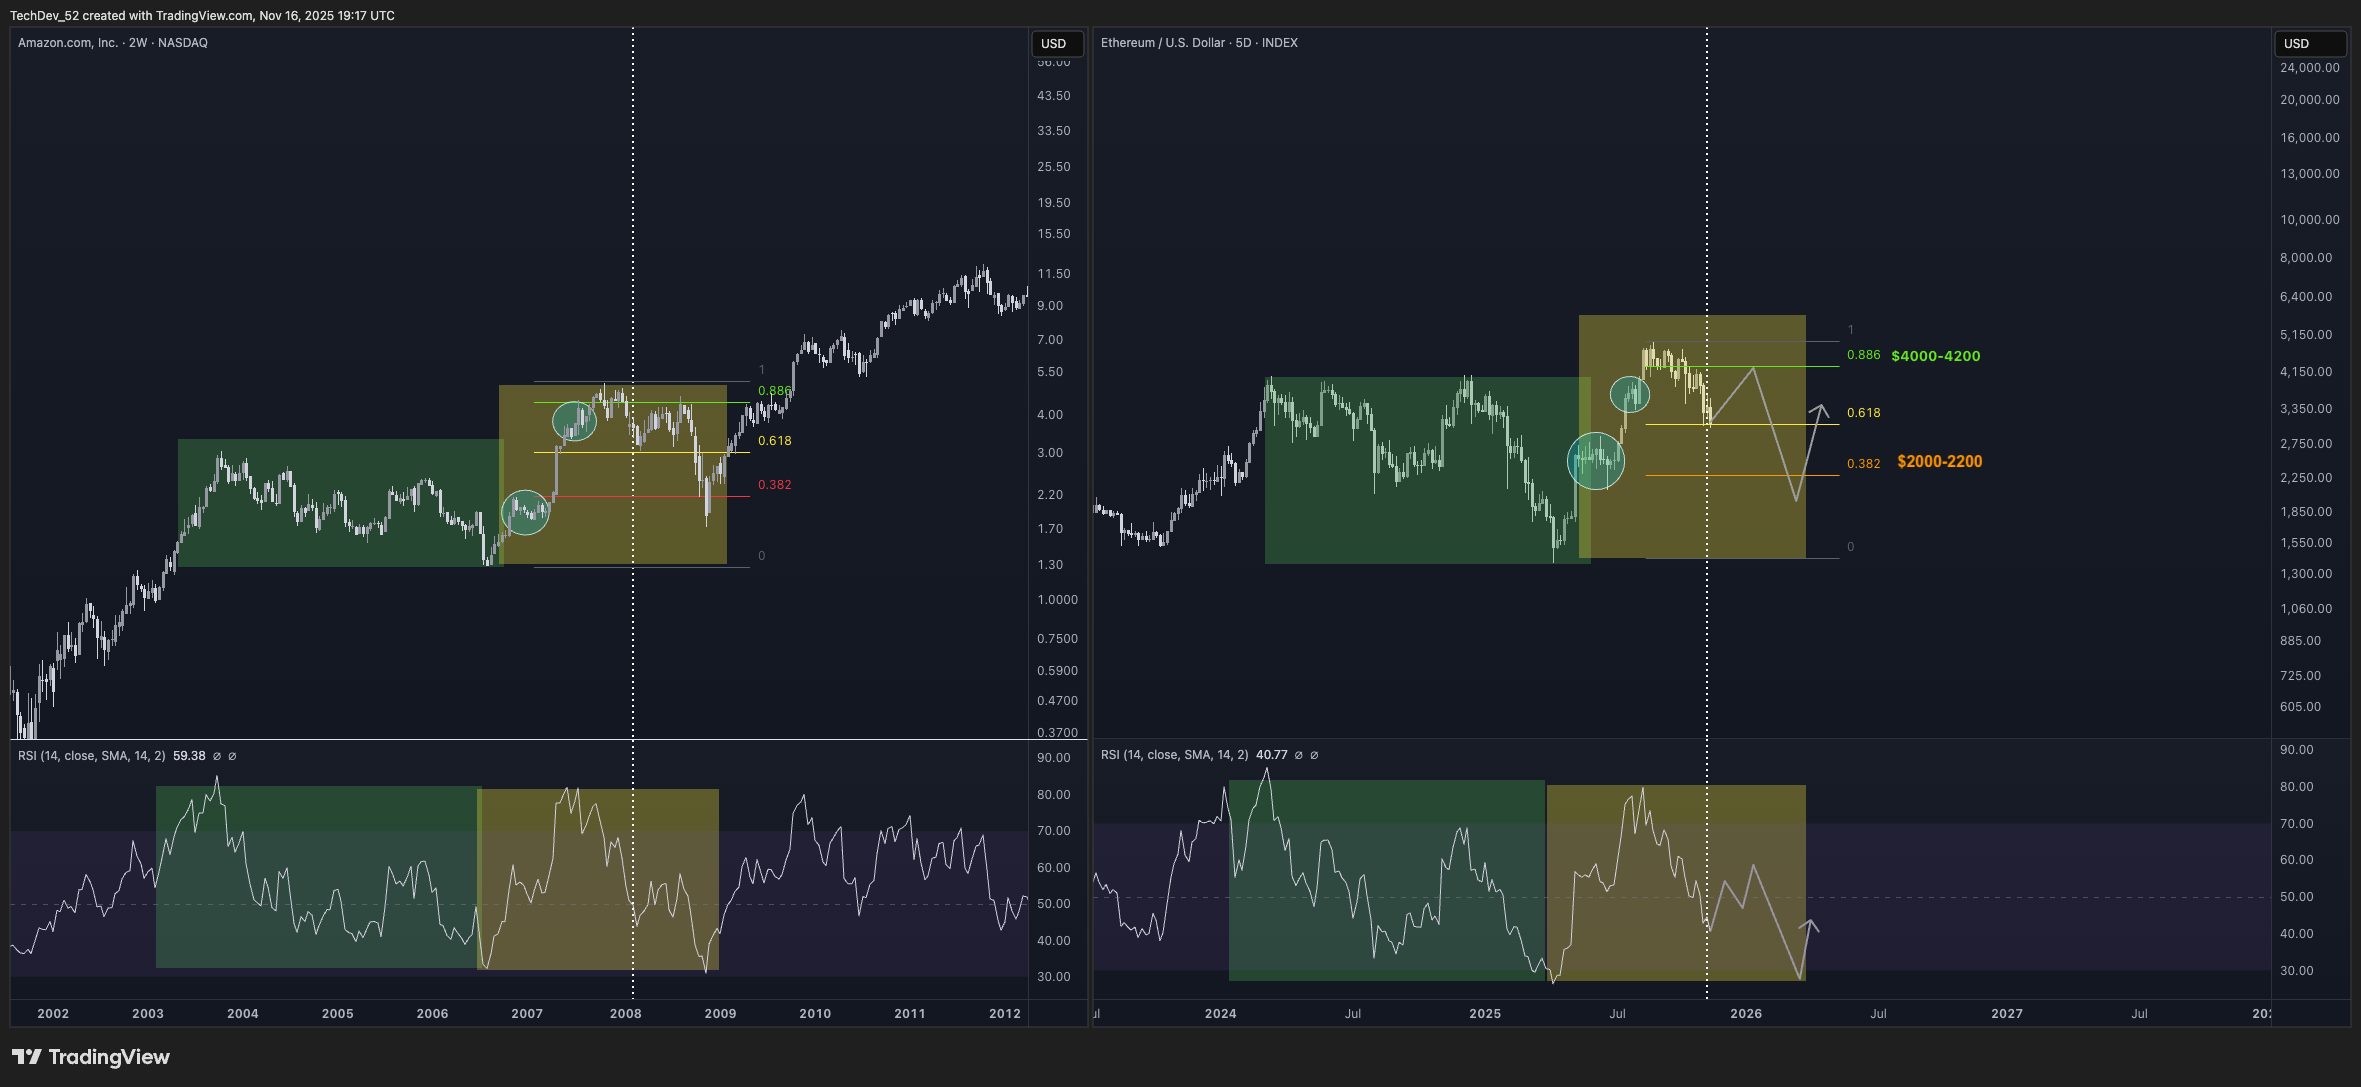Click the yellow 0.618 label on Amazon chart

[x=774, y=441]
